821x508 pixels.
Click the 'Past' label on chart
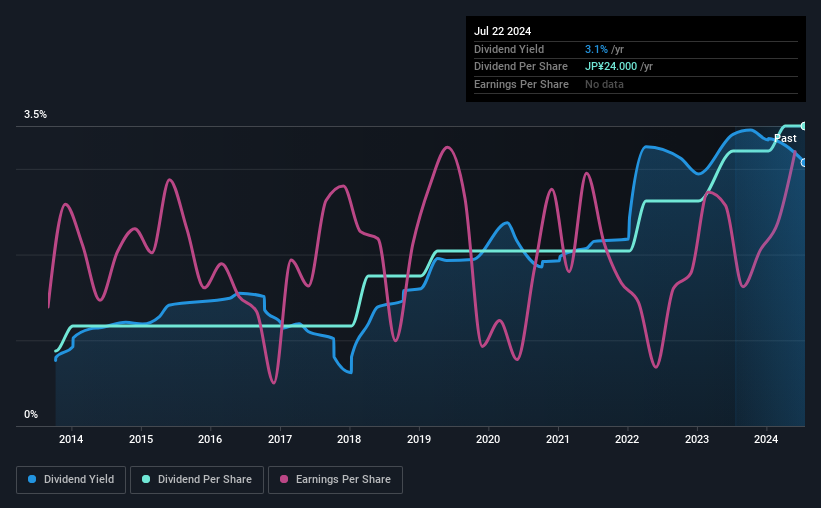[785, 138]
